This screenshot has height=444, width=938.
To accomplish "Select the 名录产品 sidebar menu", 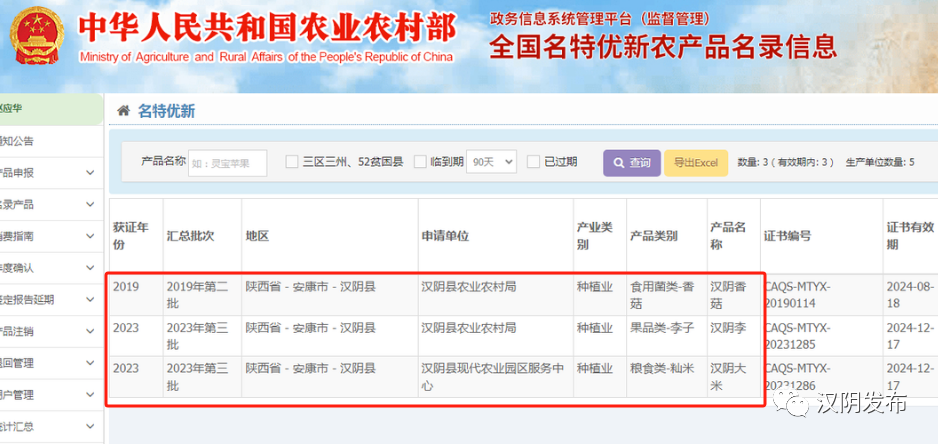I will pyautogui.click(x=51, y=205).
